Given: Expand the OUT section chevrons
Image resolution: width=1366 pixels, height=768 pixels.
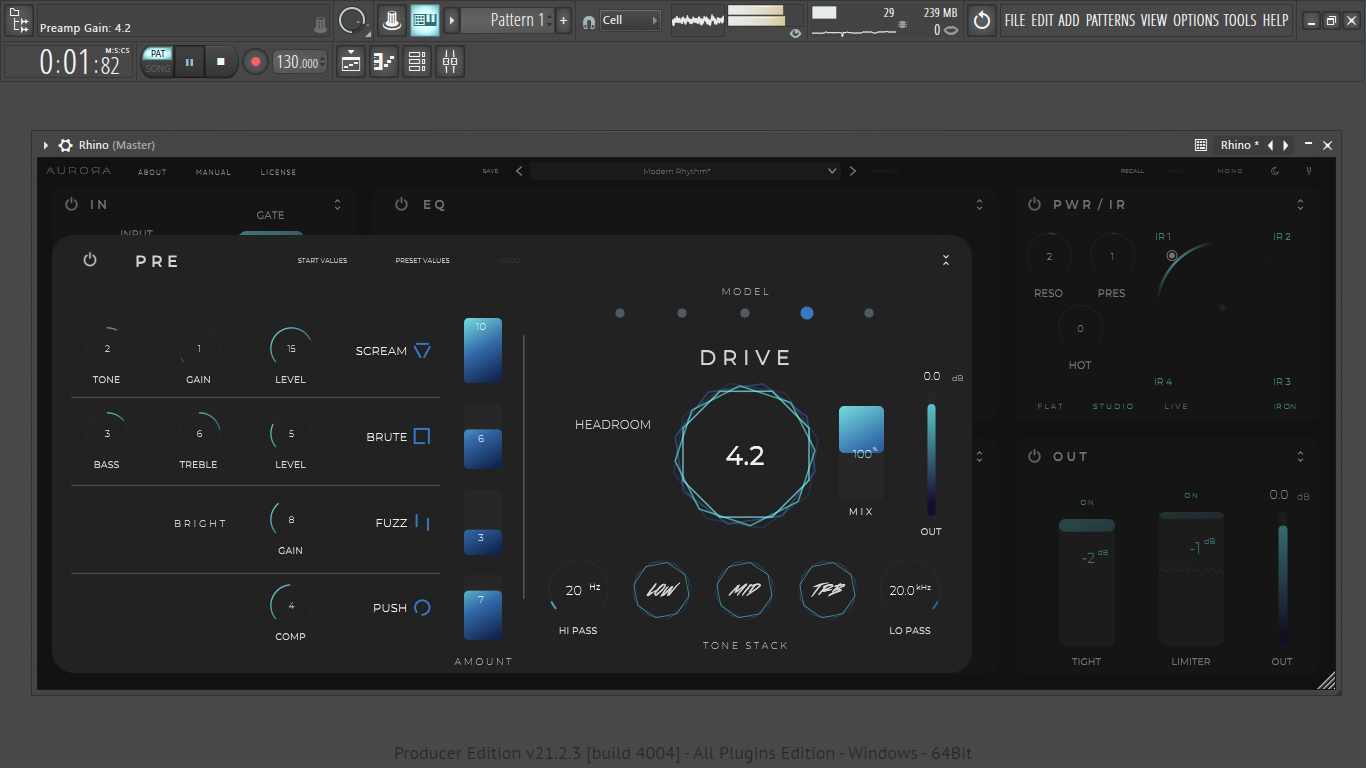Looking at the screenshot, I should tap(1300, 456).
